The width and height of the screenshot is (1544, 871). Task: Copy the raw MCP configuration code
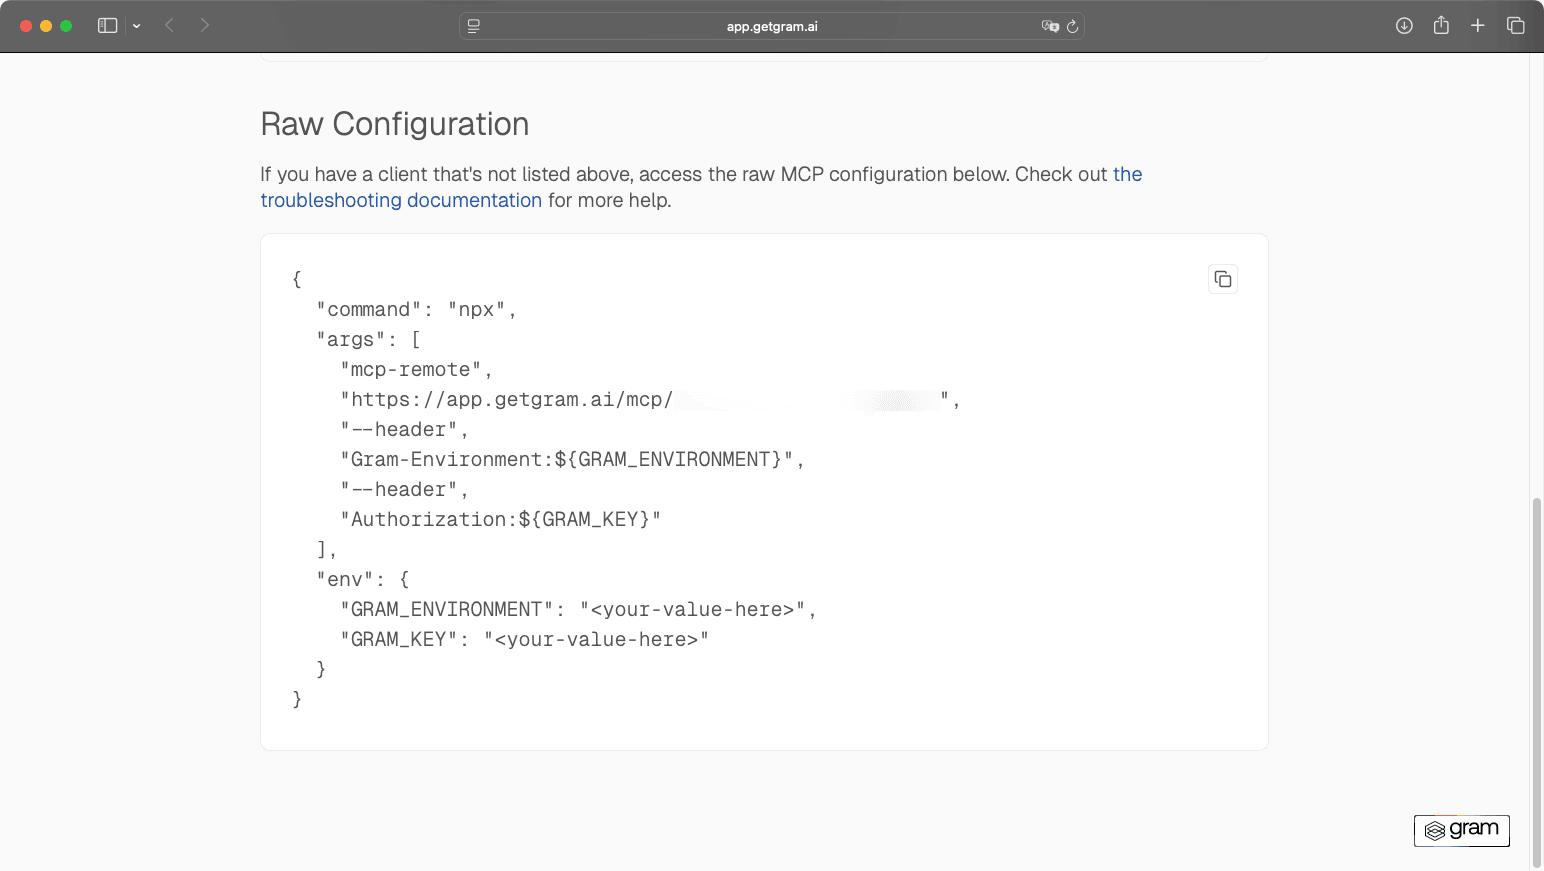pos(1222,278)
